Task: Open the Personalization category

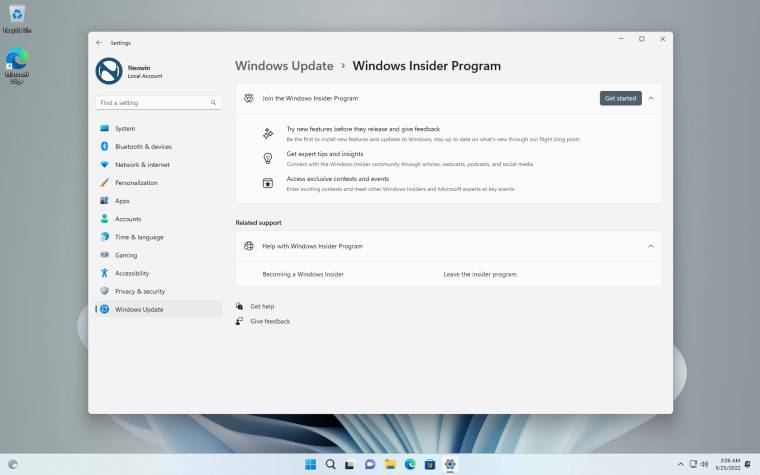Action: [x=158, y=183]
